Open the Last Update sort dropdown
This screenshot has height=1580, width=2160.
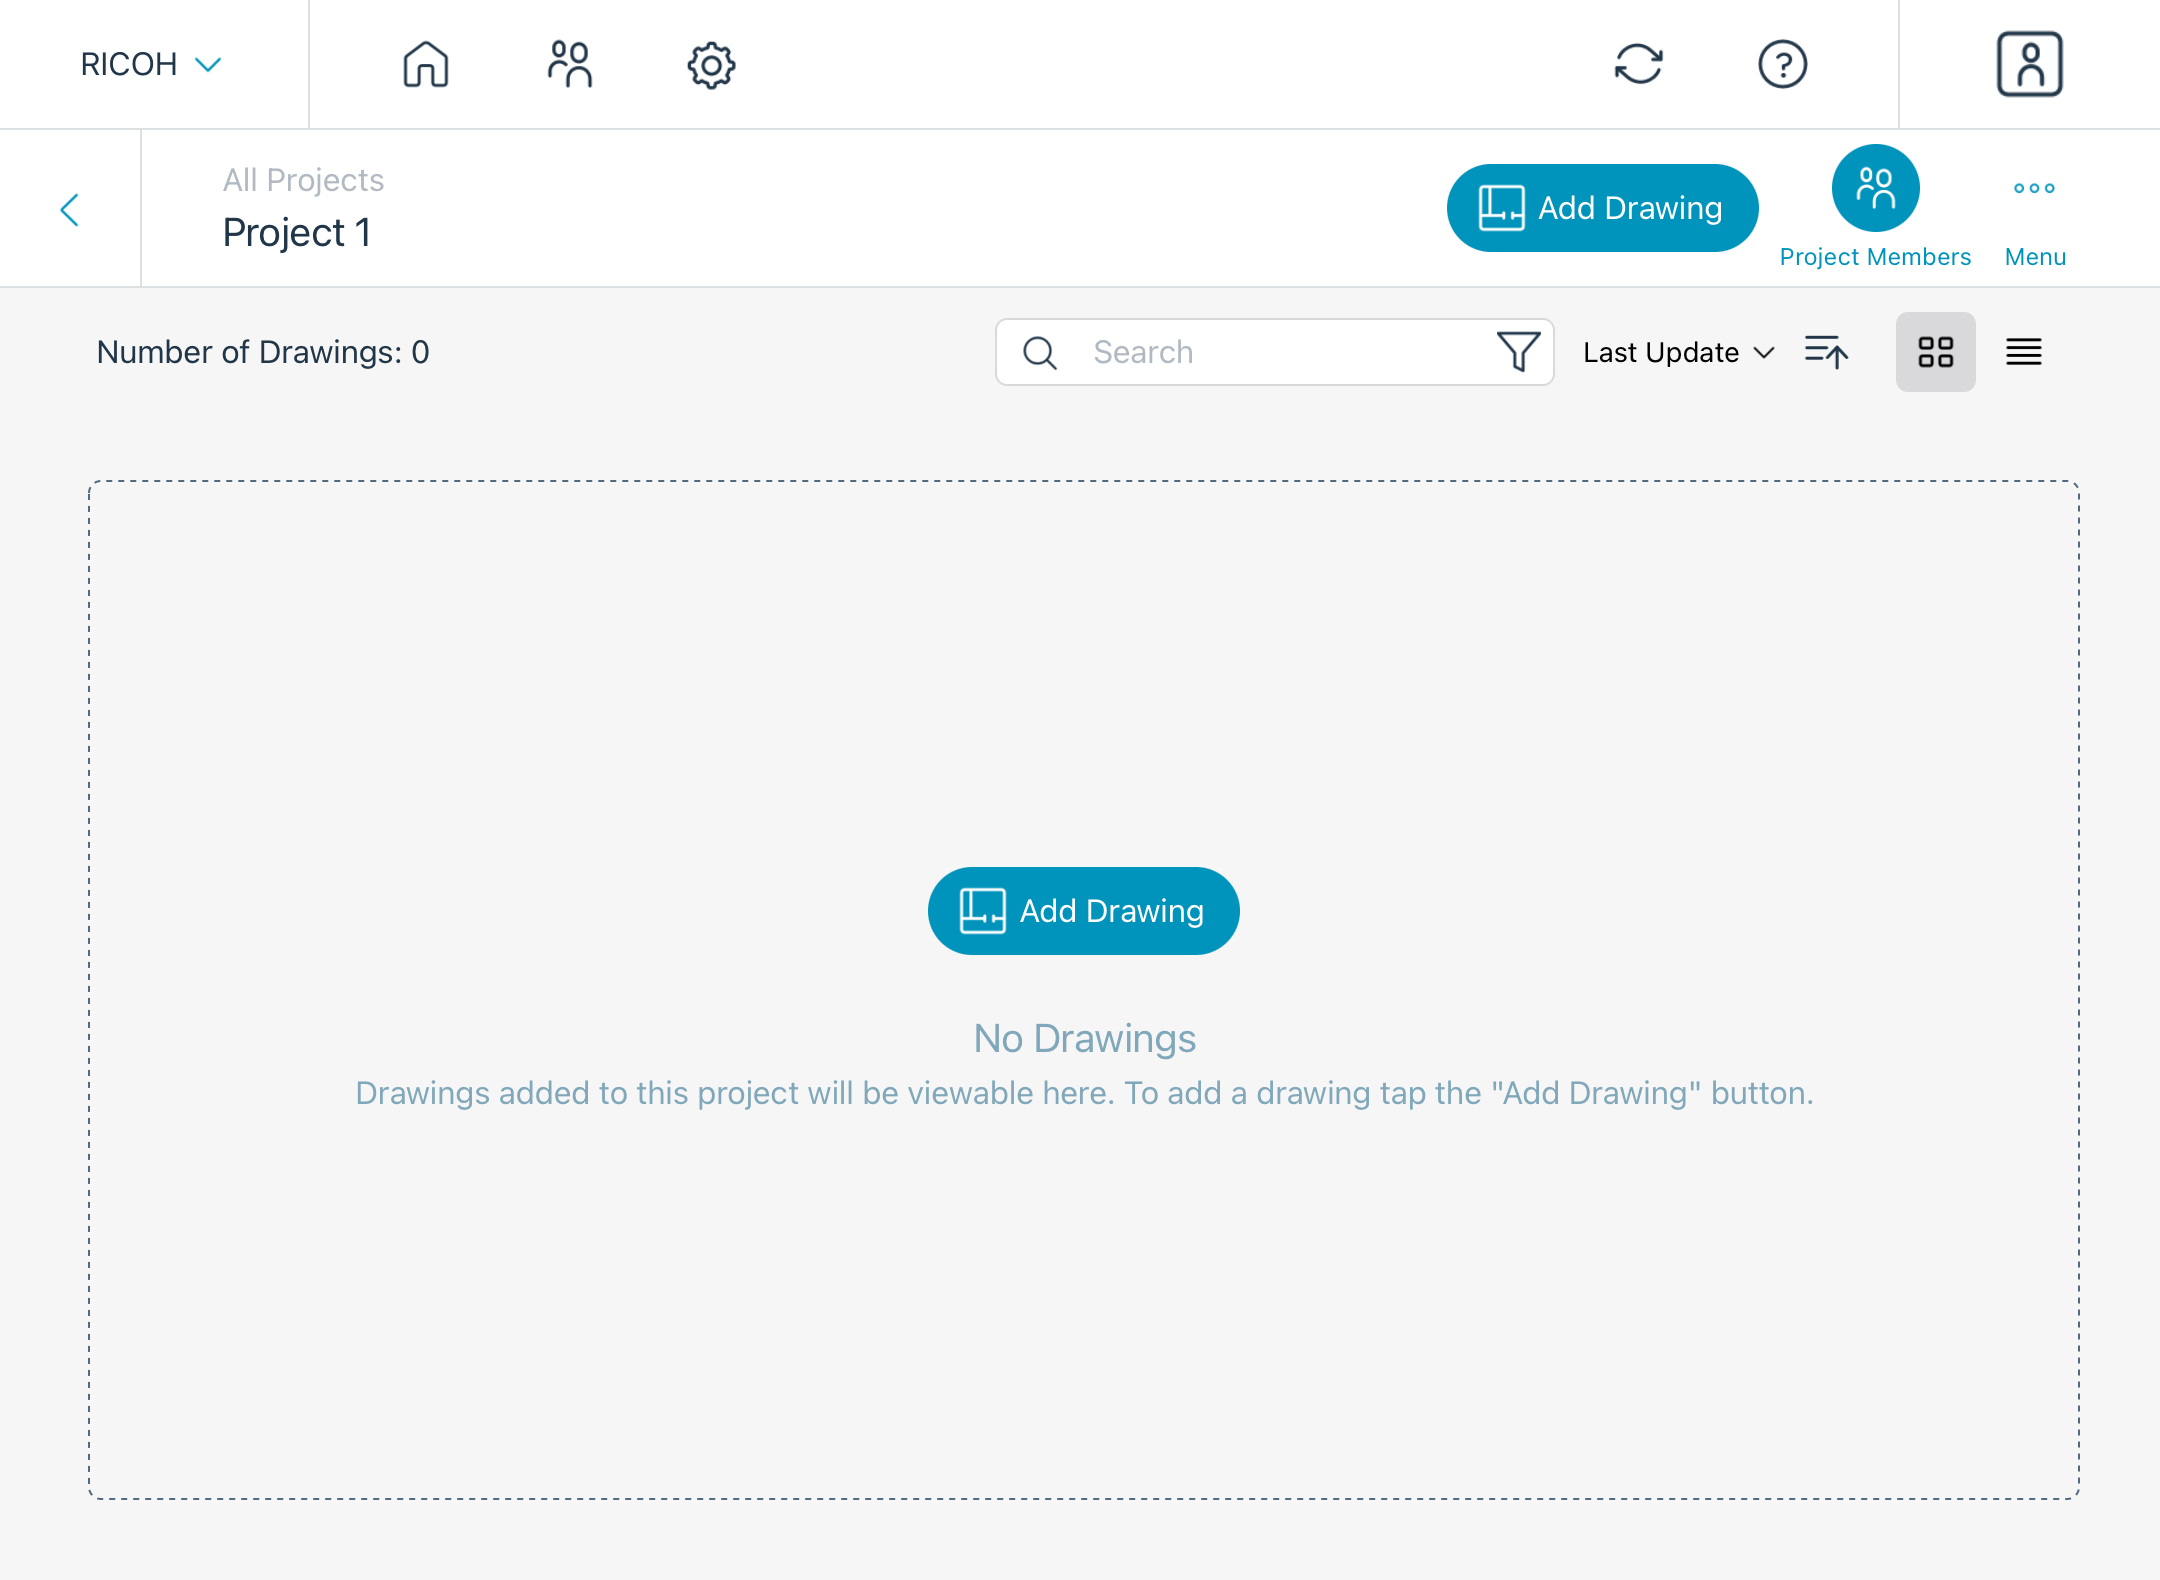[x=1678, y=352]
